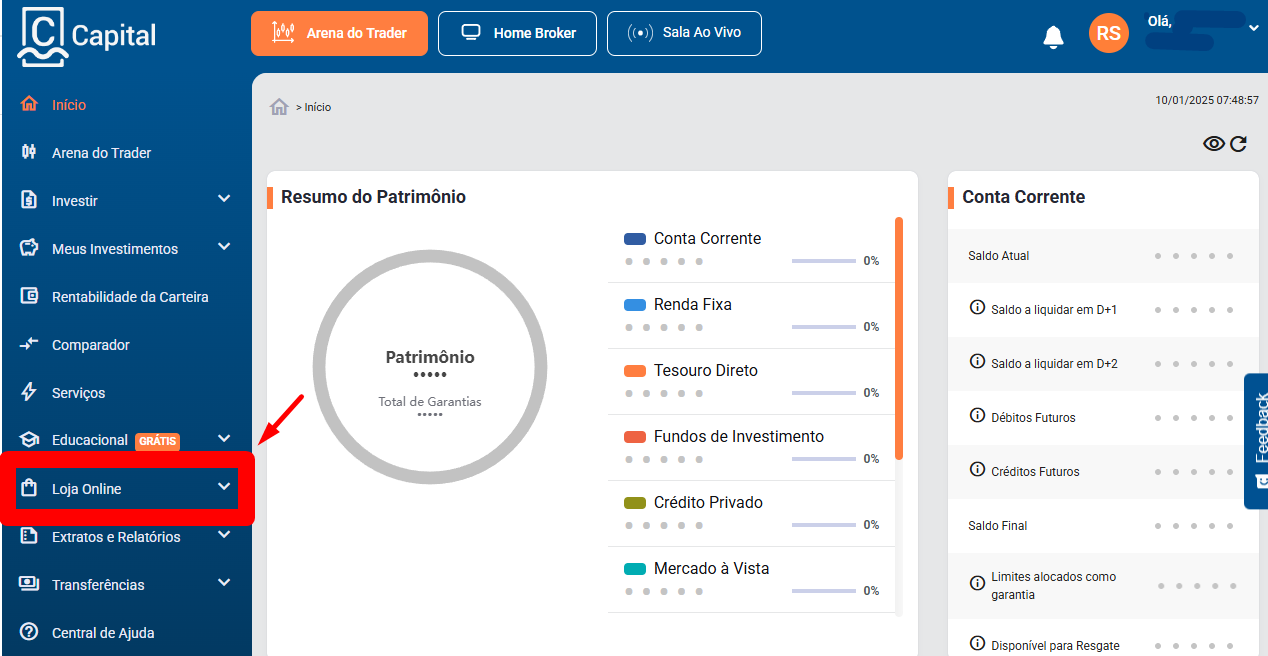Click the Transferências money icon

29,584
